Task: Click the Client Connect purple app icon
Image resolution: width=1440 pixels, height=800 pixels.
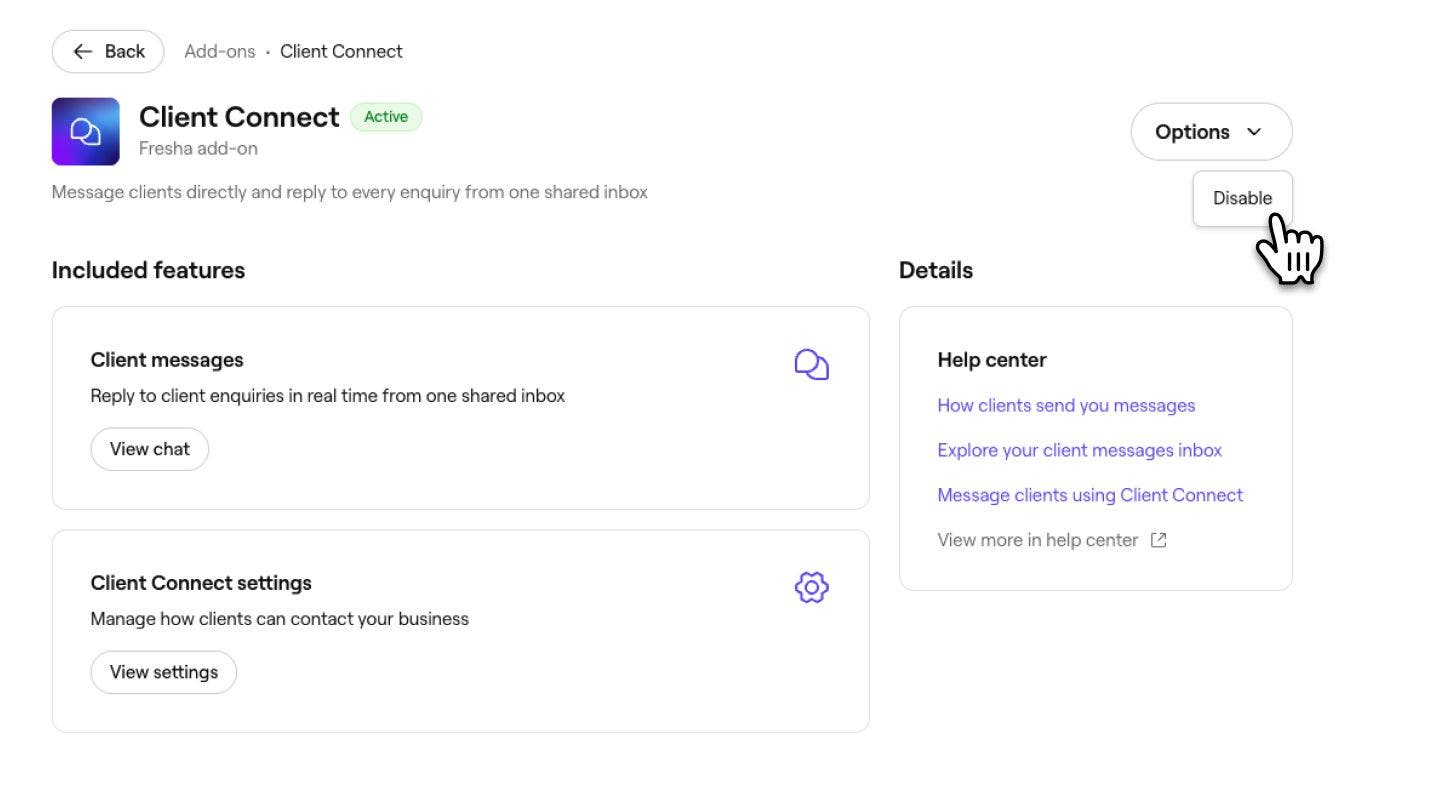Action: click(x=86, y=131)
